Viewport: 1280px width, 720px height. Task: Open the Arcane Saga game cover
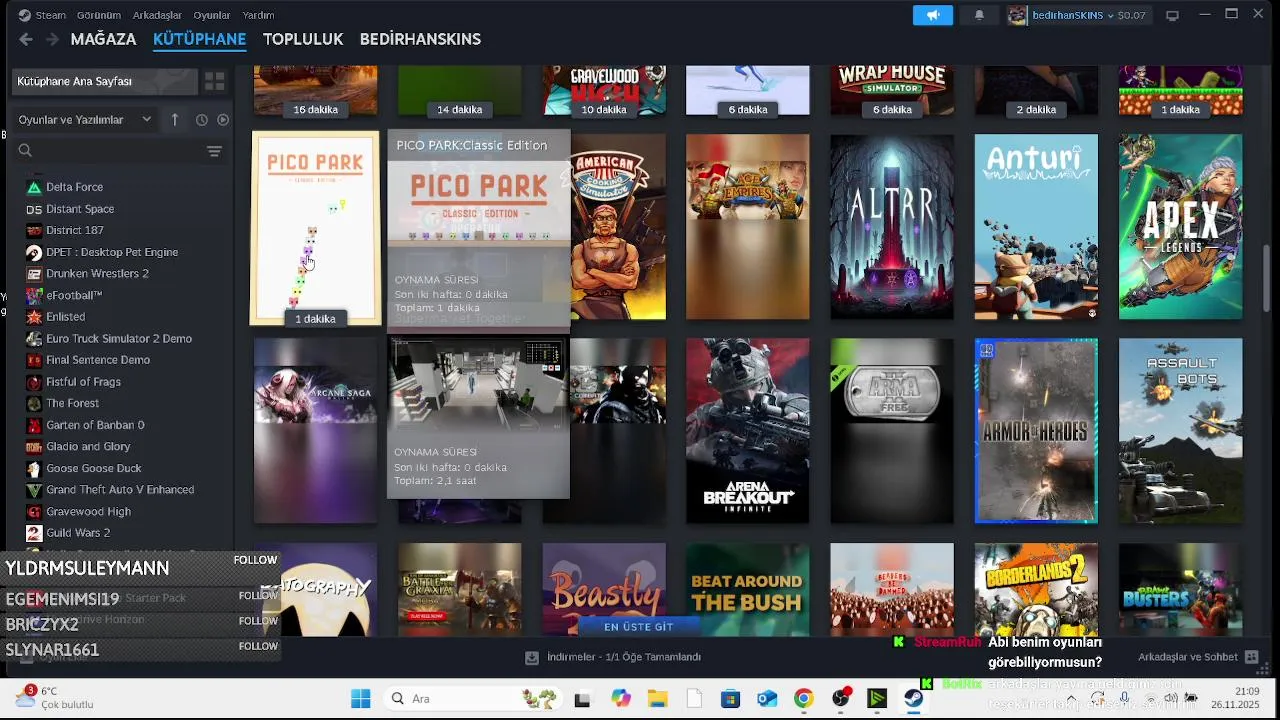[x=315, y=431]
